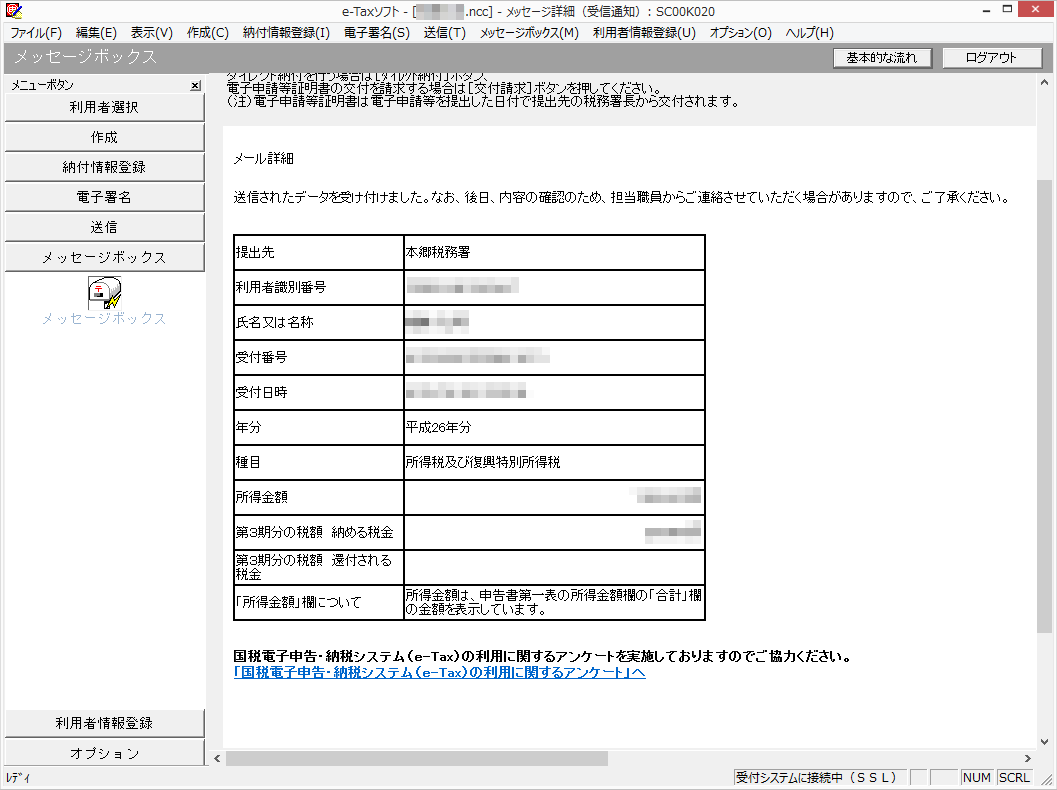The image size is (1057, 790).
Task: Close the メニューボタン side panel
Action: tap(196, 86)
